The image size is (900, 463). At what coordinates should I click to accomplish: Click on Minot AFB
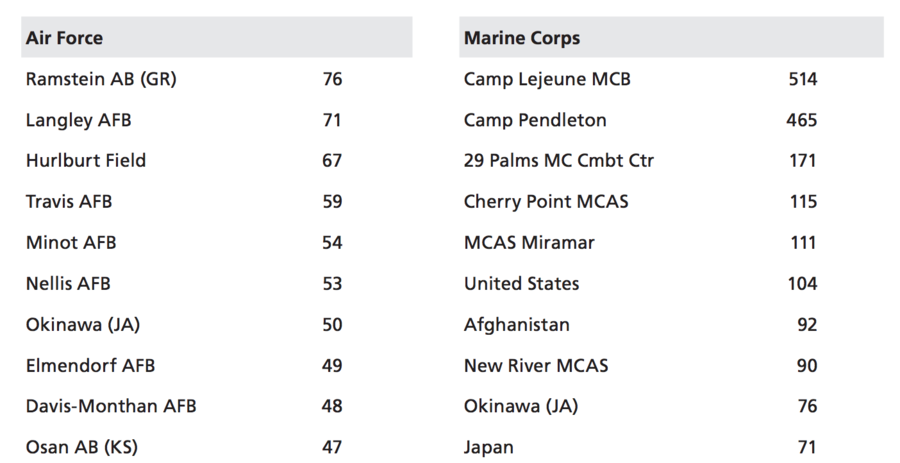coord(71,243)
